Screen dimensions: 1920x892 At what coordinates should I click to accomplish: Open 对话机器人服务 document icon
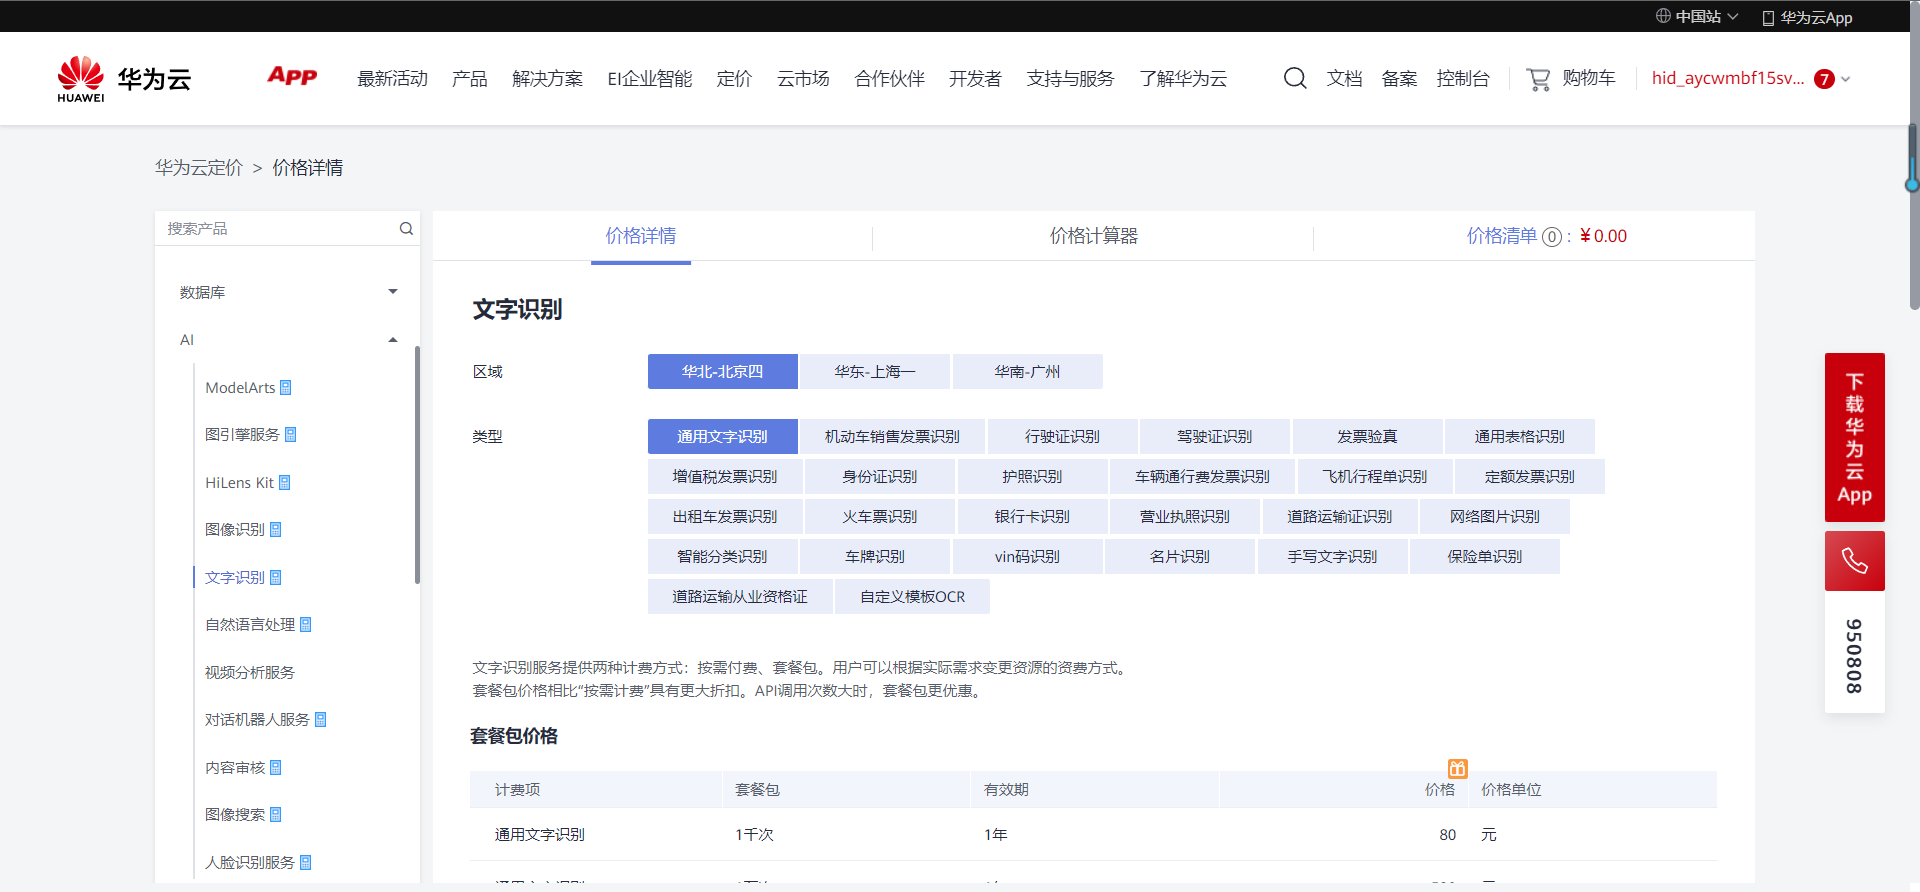(x=321, y=719)
